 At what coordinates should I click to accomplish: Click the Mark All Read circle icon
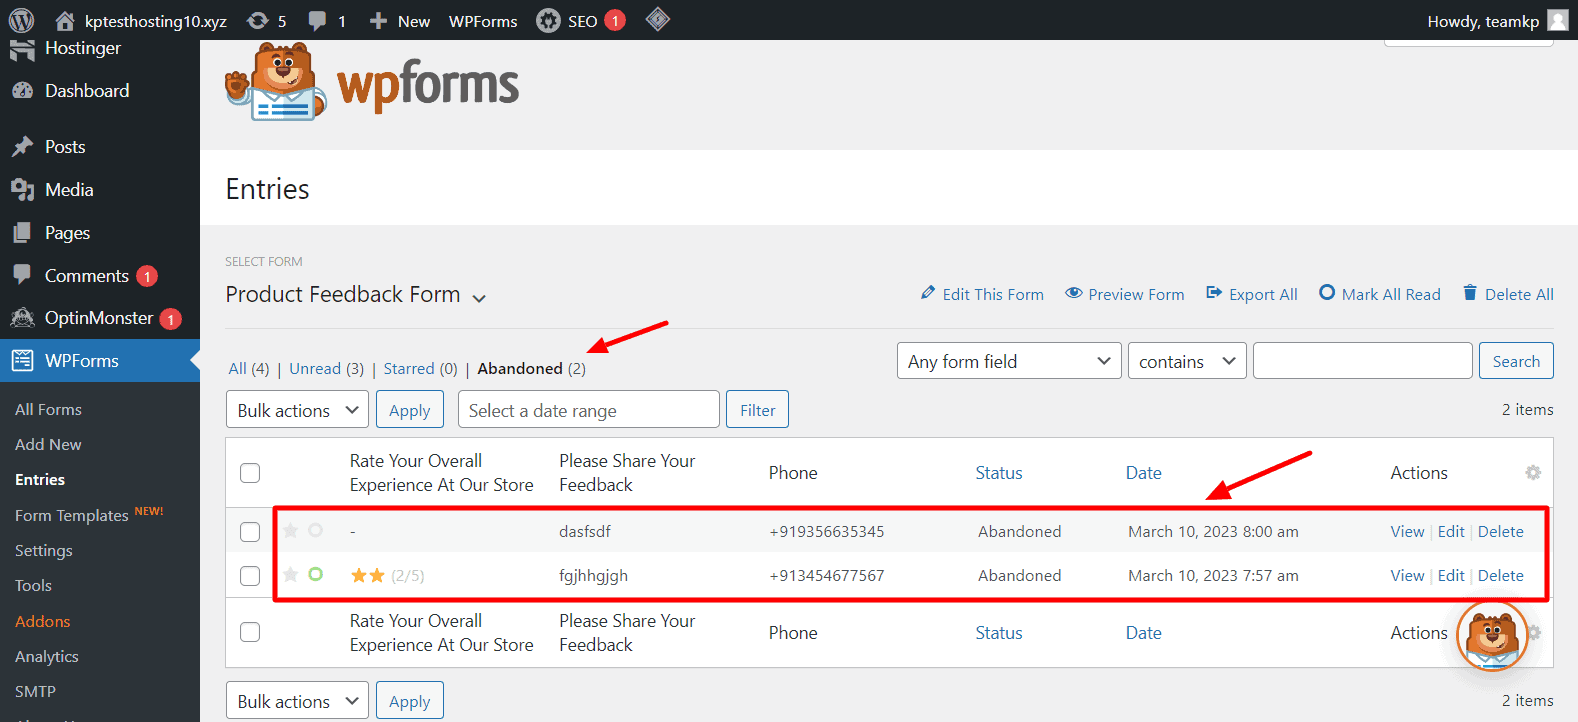point(1327,293)
